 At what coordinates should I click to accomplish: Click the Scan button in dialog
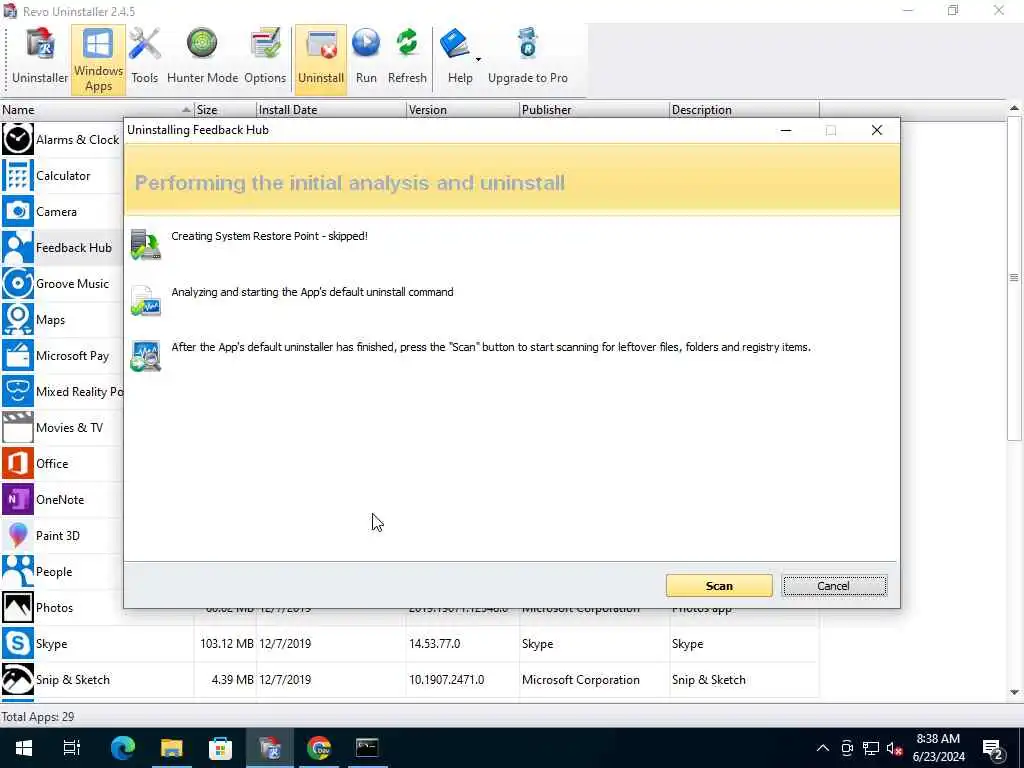point(719,586)
